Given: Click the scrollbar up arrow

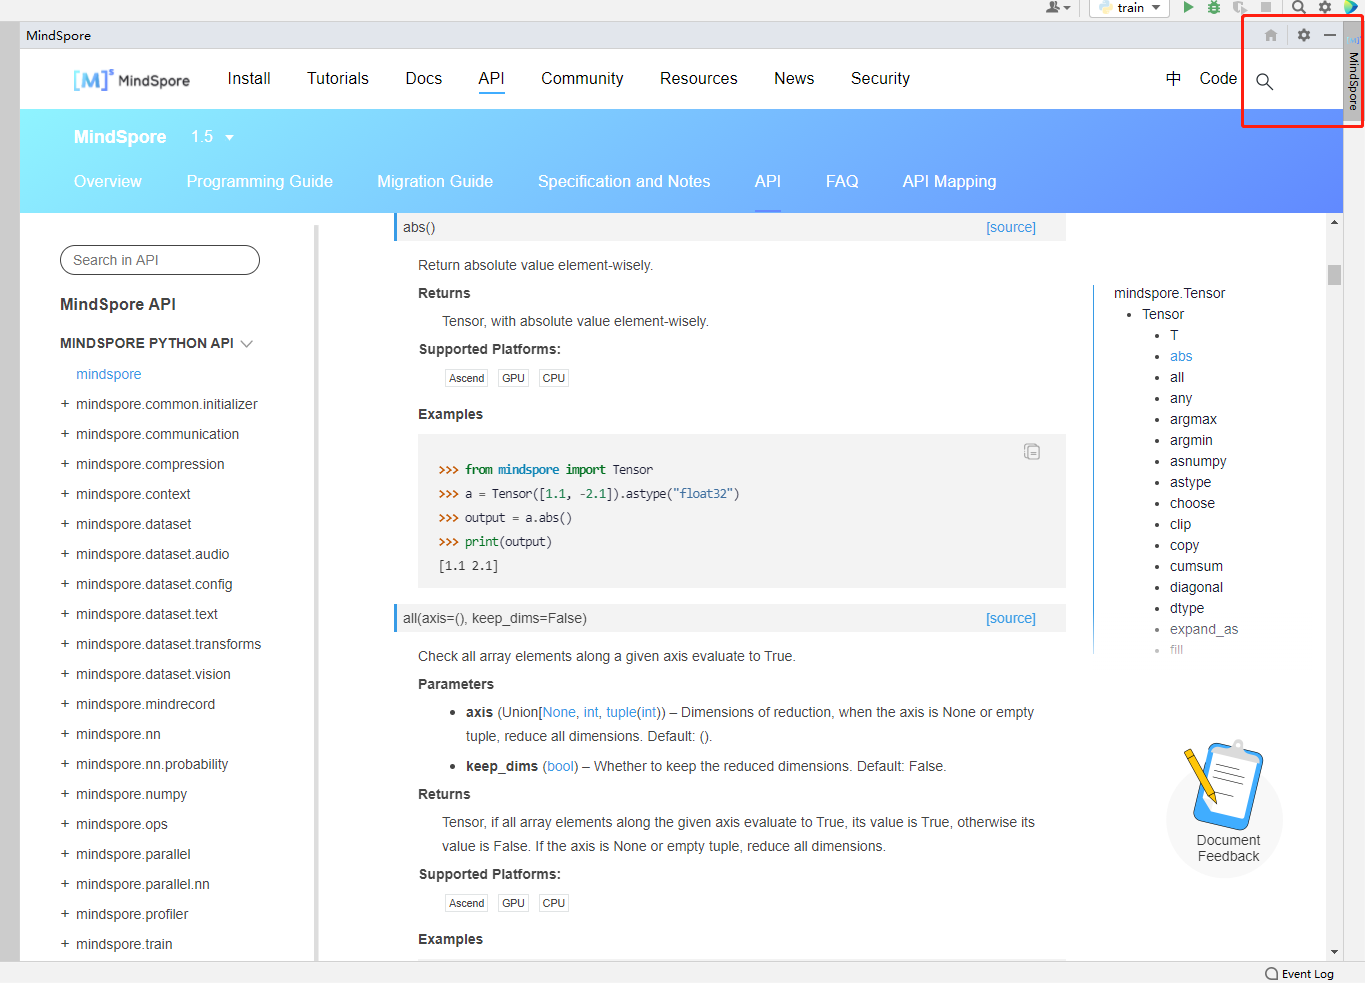Looking at the screenshot, I should (1334, 222).
